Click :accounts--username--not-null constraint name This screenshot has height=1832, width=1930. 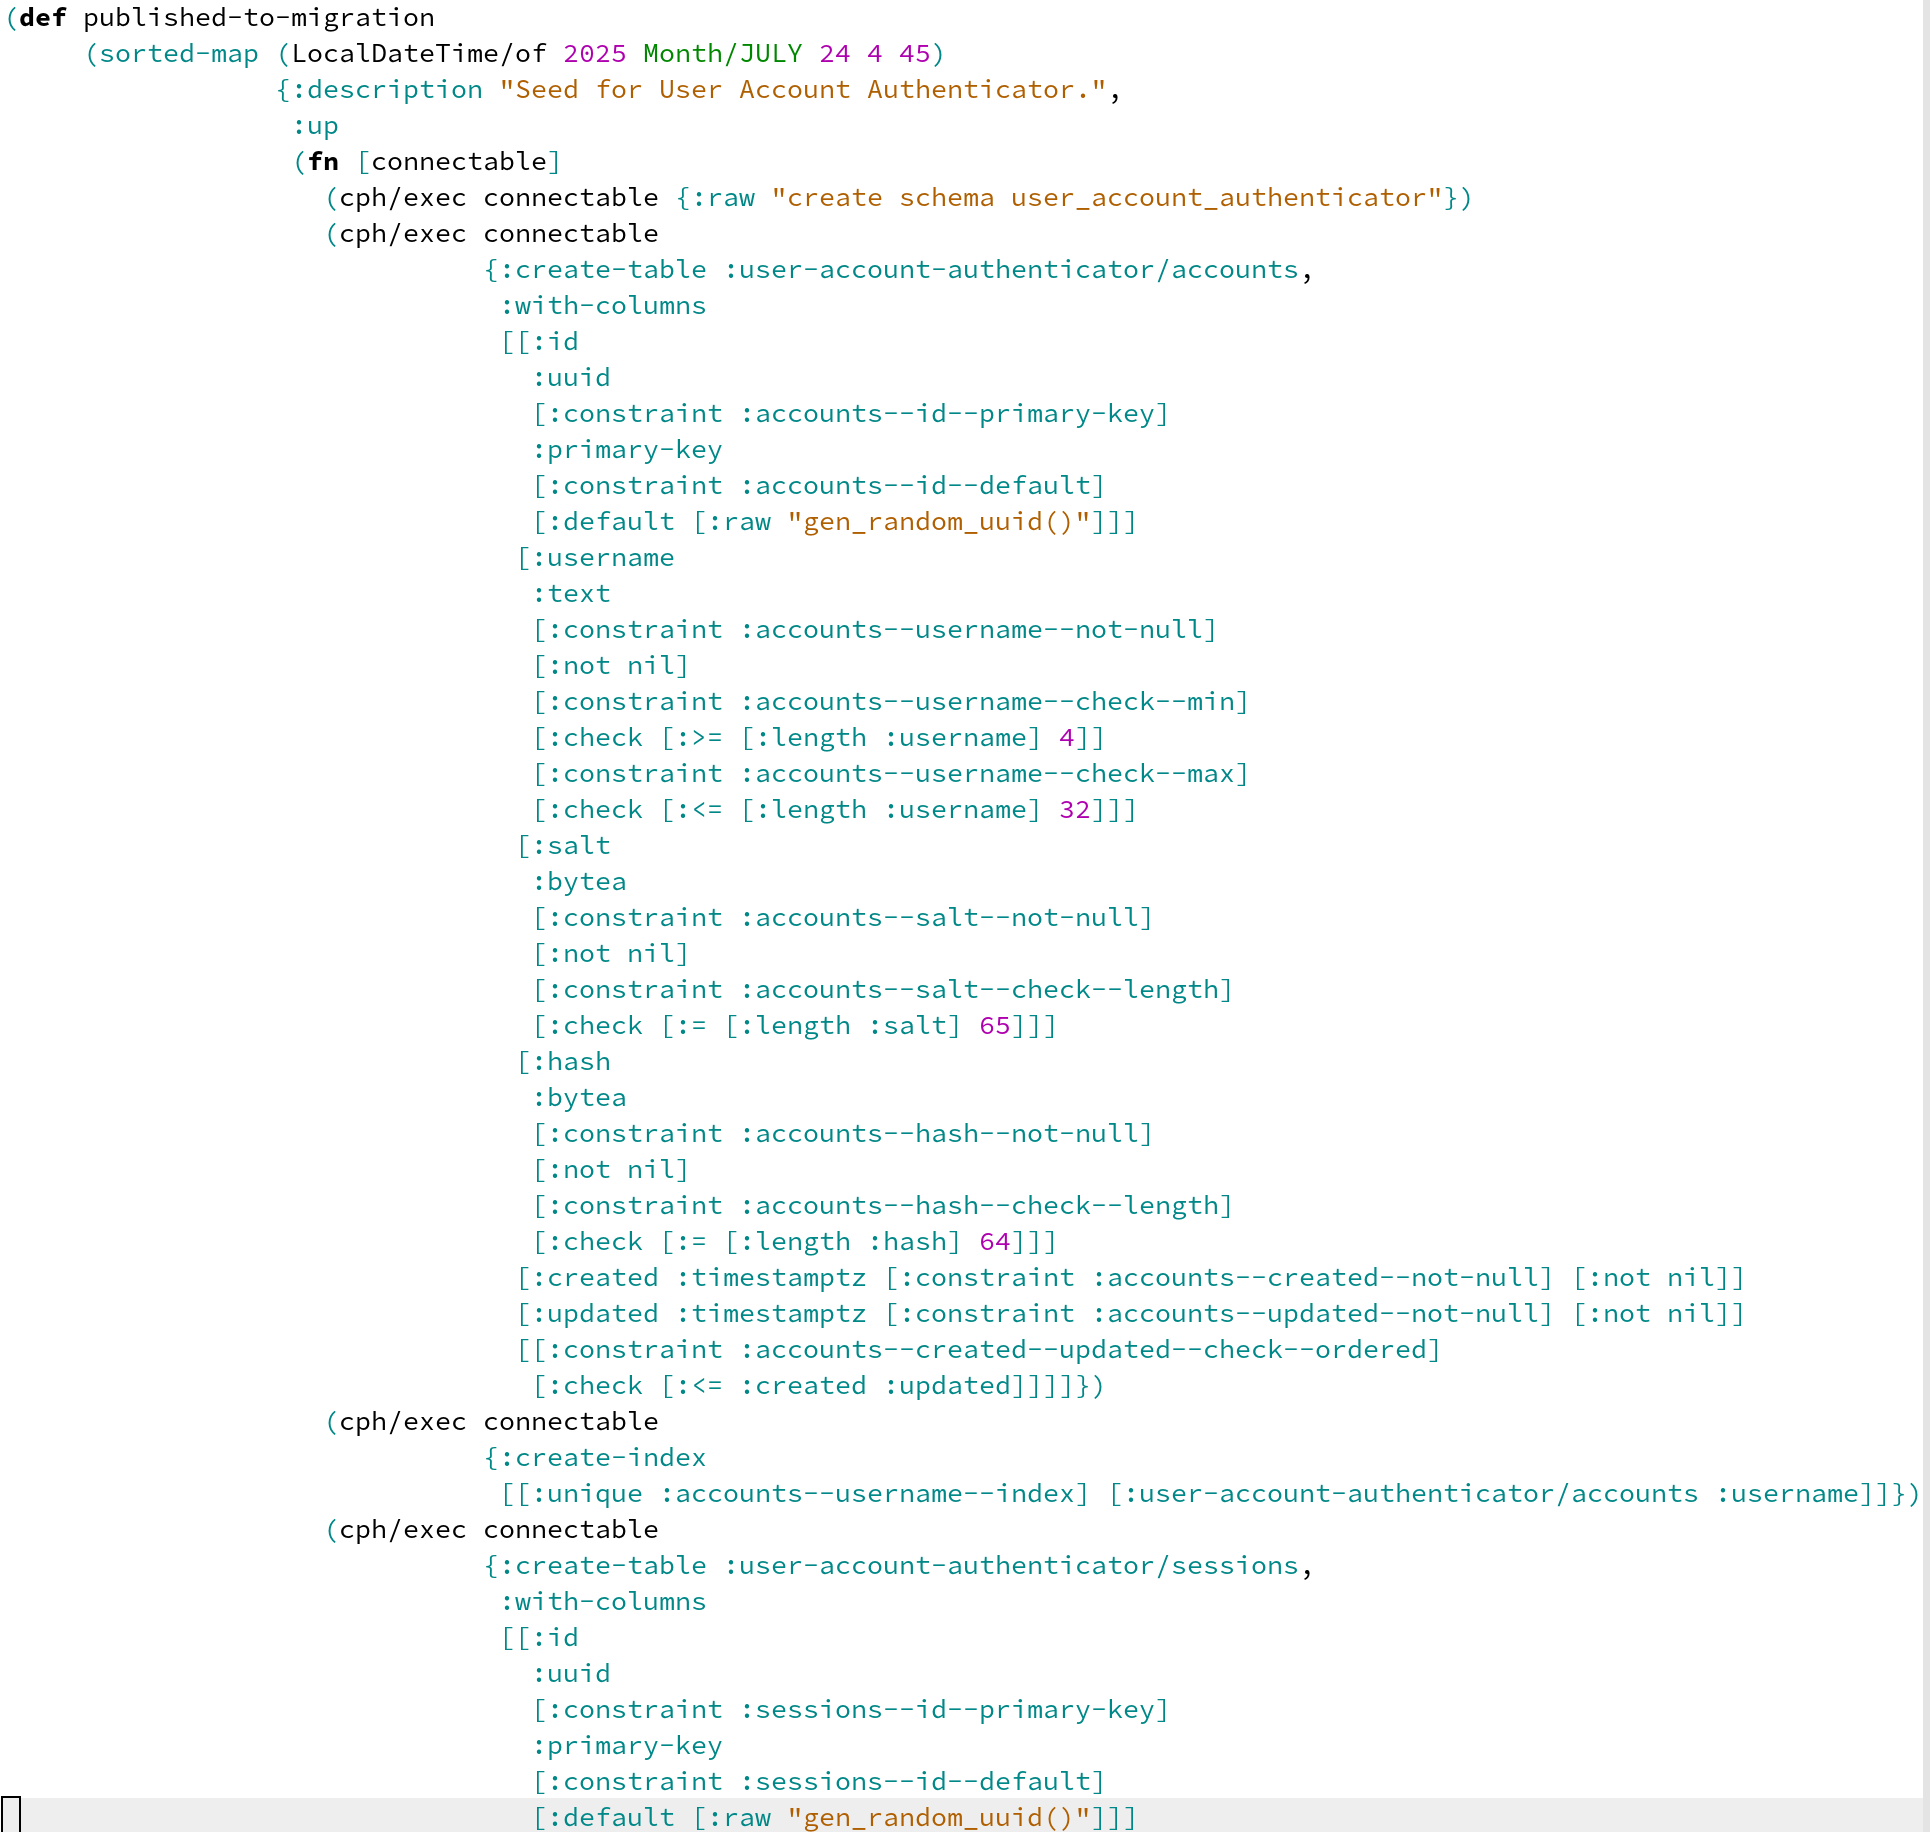coord(971,630)
